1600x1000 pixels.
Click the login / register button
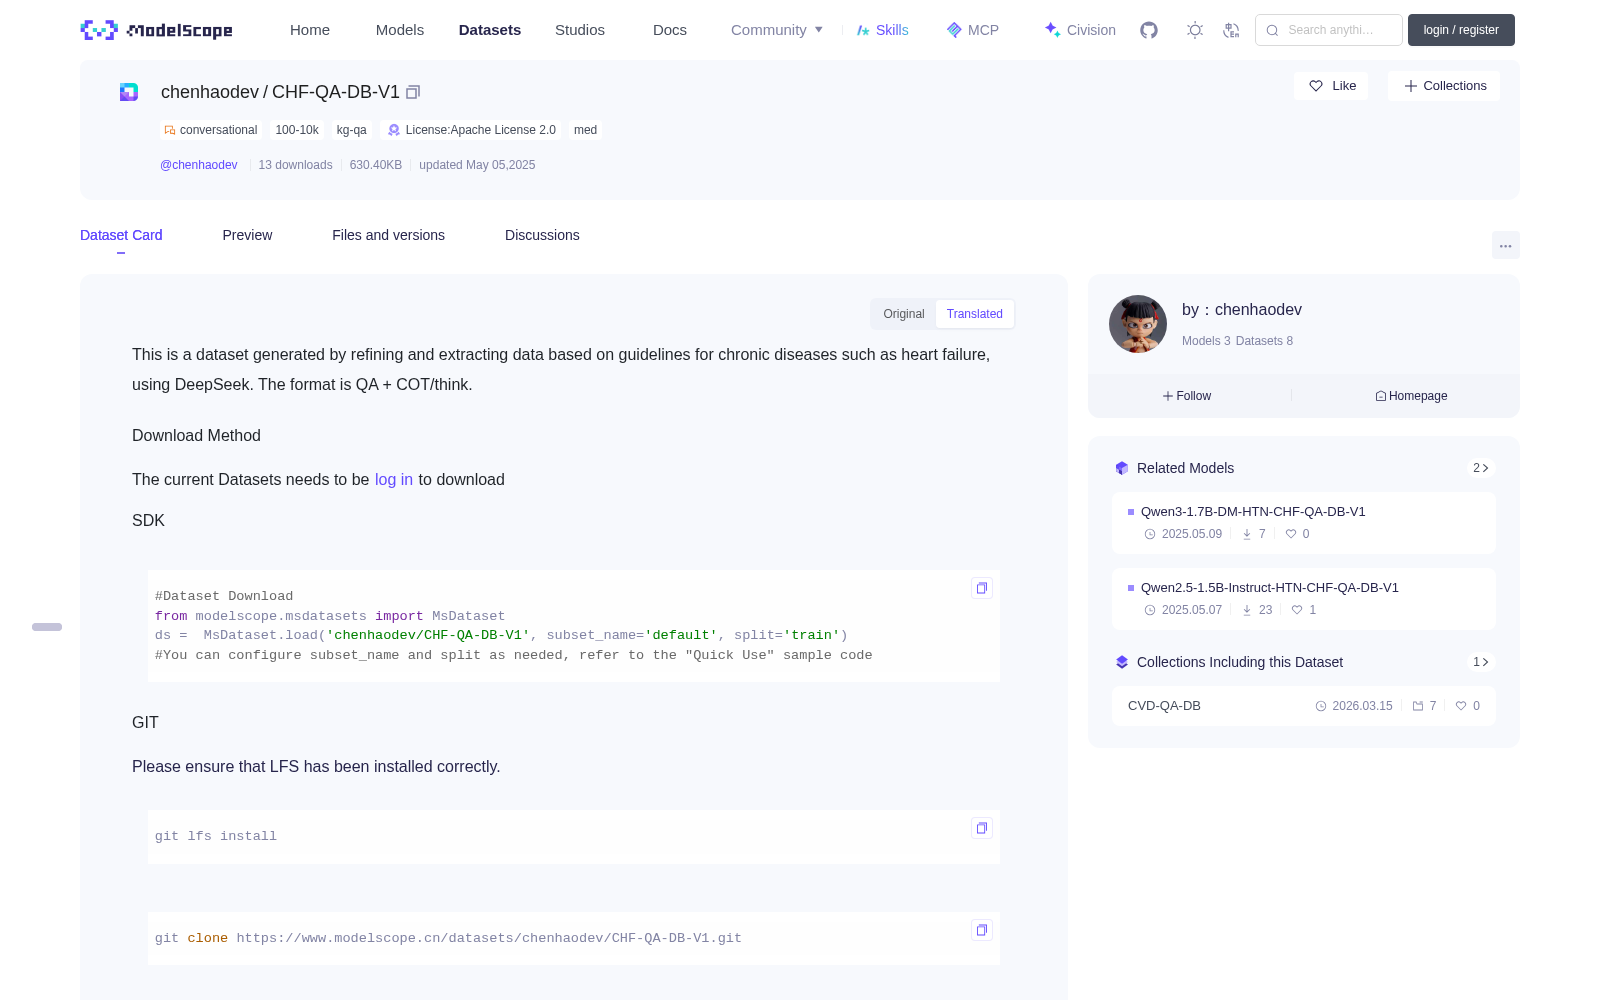tap(1461, 30)
